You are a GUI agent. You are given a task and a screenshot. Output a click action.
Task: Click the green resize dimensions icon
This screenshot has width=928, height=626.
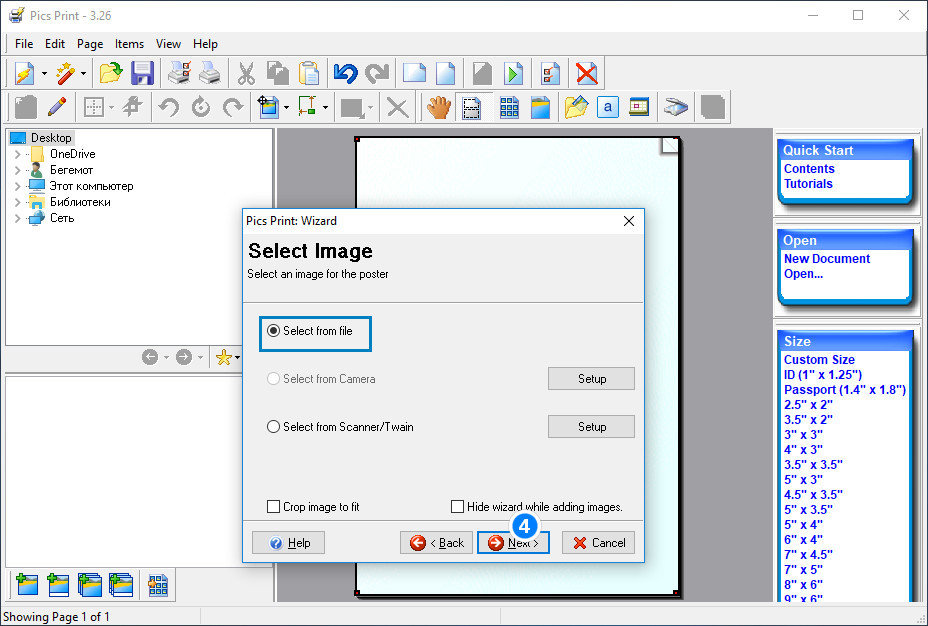pos(307,107)
